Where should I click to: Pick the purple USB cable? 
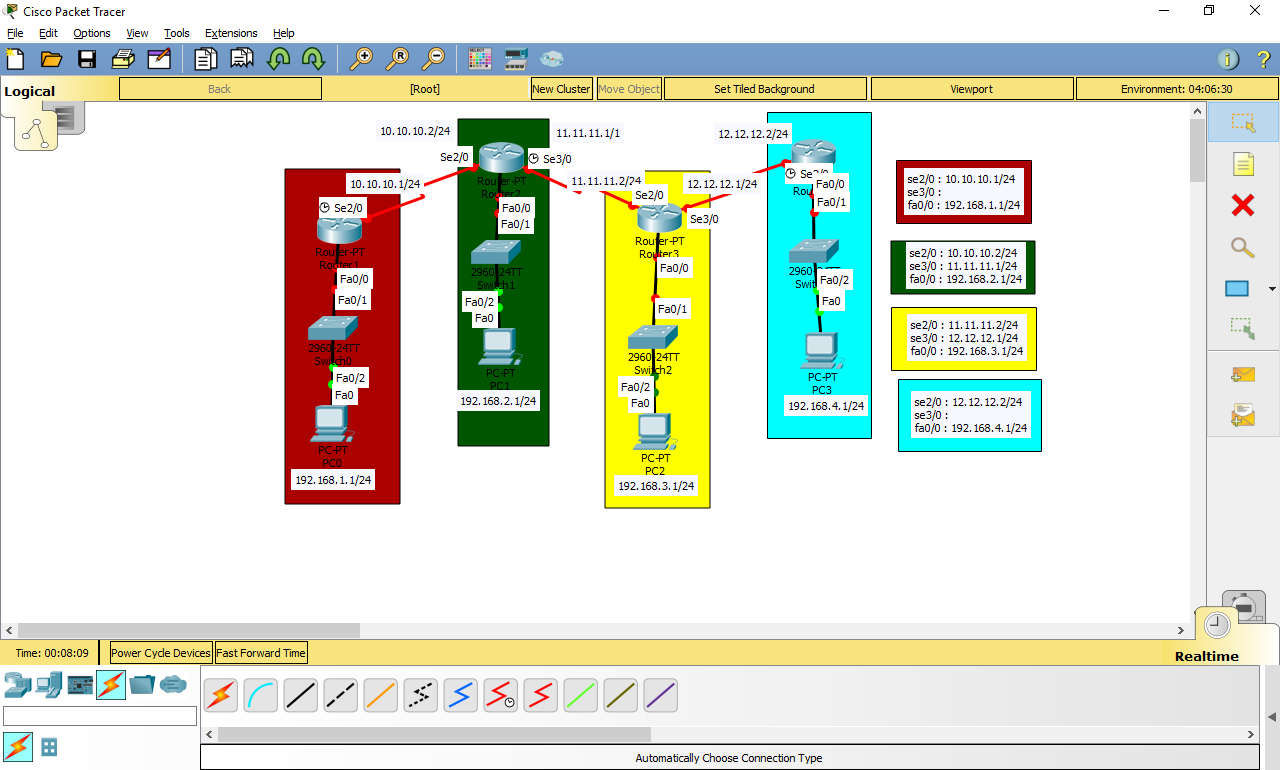click(660, 694)
